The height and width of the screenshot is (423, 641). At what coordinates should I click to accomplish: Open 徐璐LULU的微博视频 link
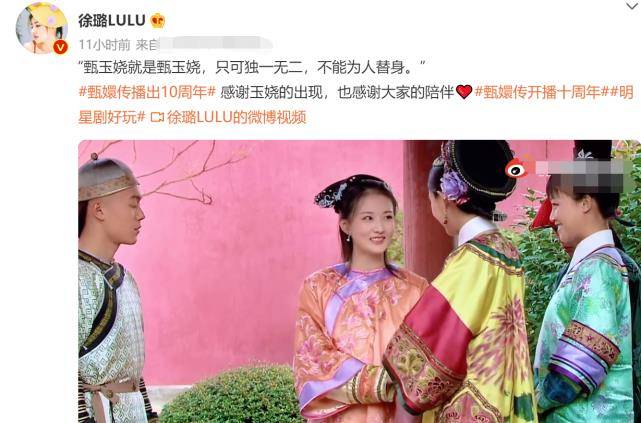click(237, 118)
